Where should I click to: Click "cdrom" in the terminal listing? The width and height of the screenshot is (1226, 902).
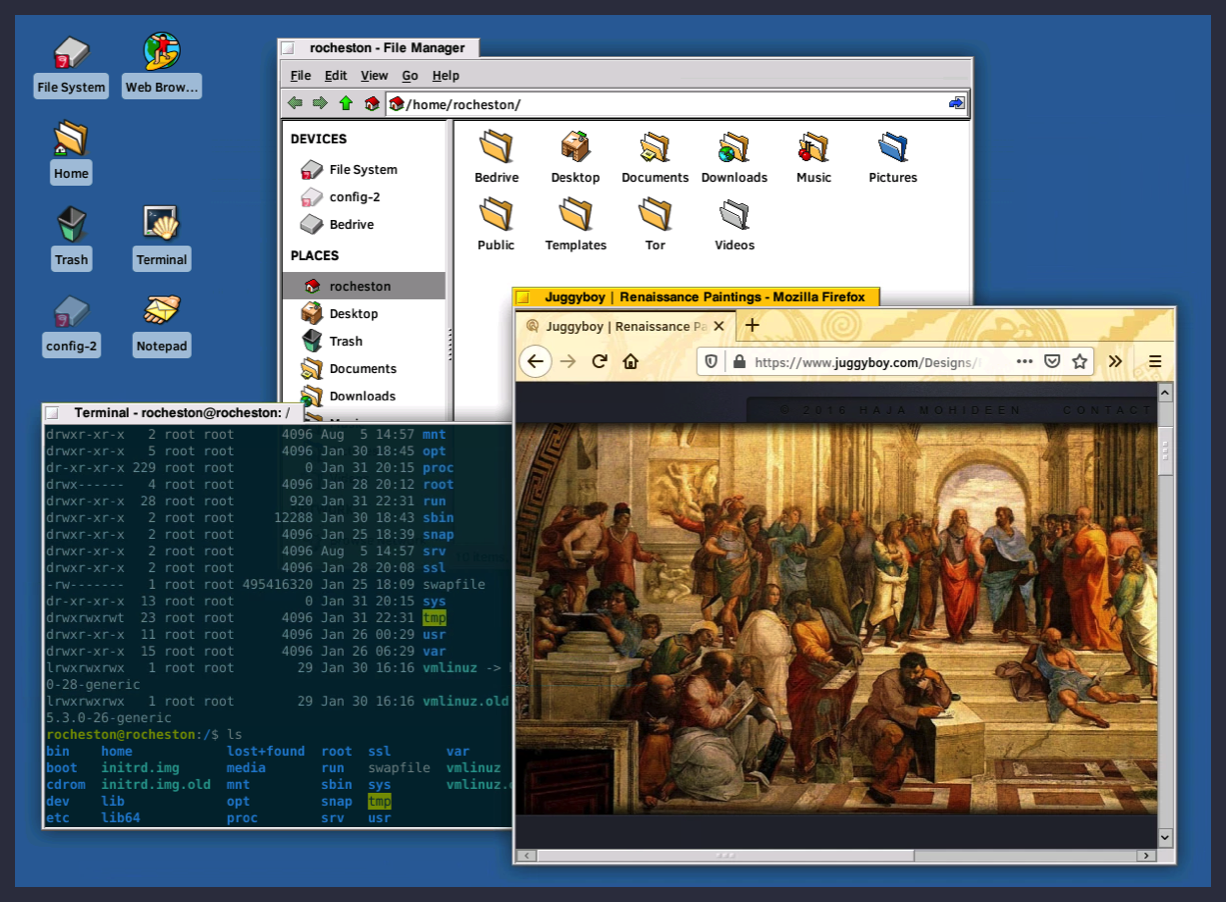click(66, 785)
